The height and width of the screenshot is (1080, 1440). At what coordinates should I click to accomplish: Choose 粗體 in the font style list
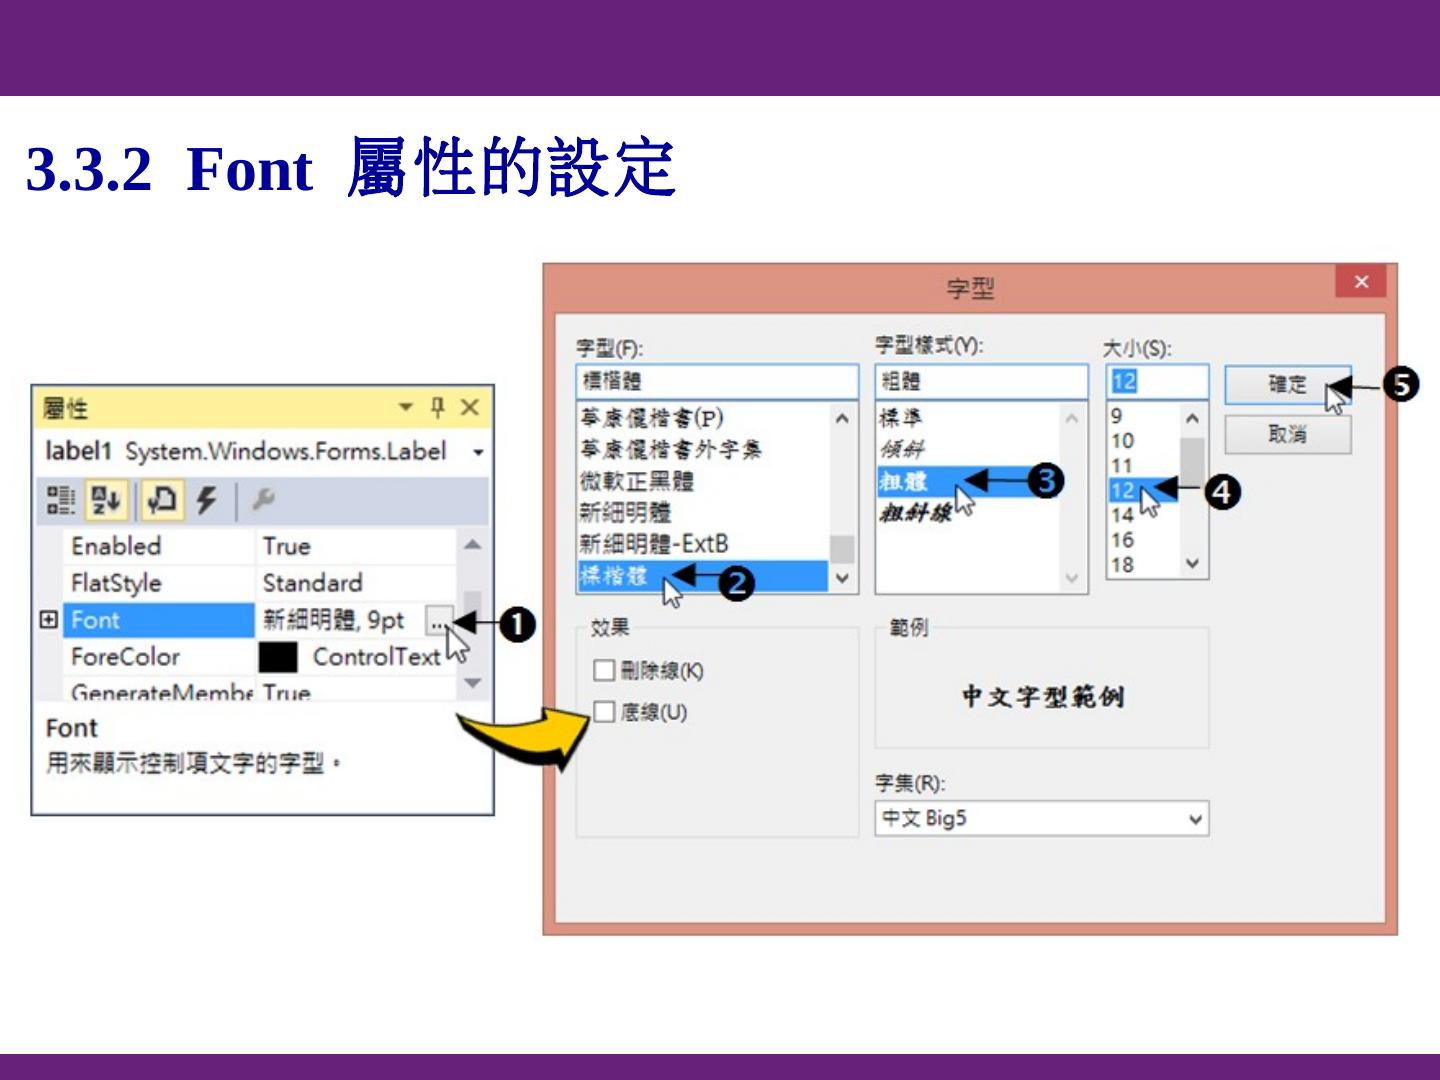pyautogui.click(x=904, y=481)
